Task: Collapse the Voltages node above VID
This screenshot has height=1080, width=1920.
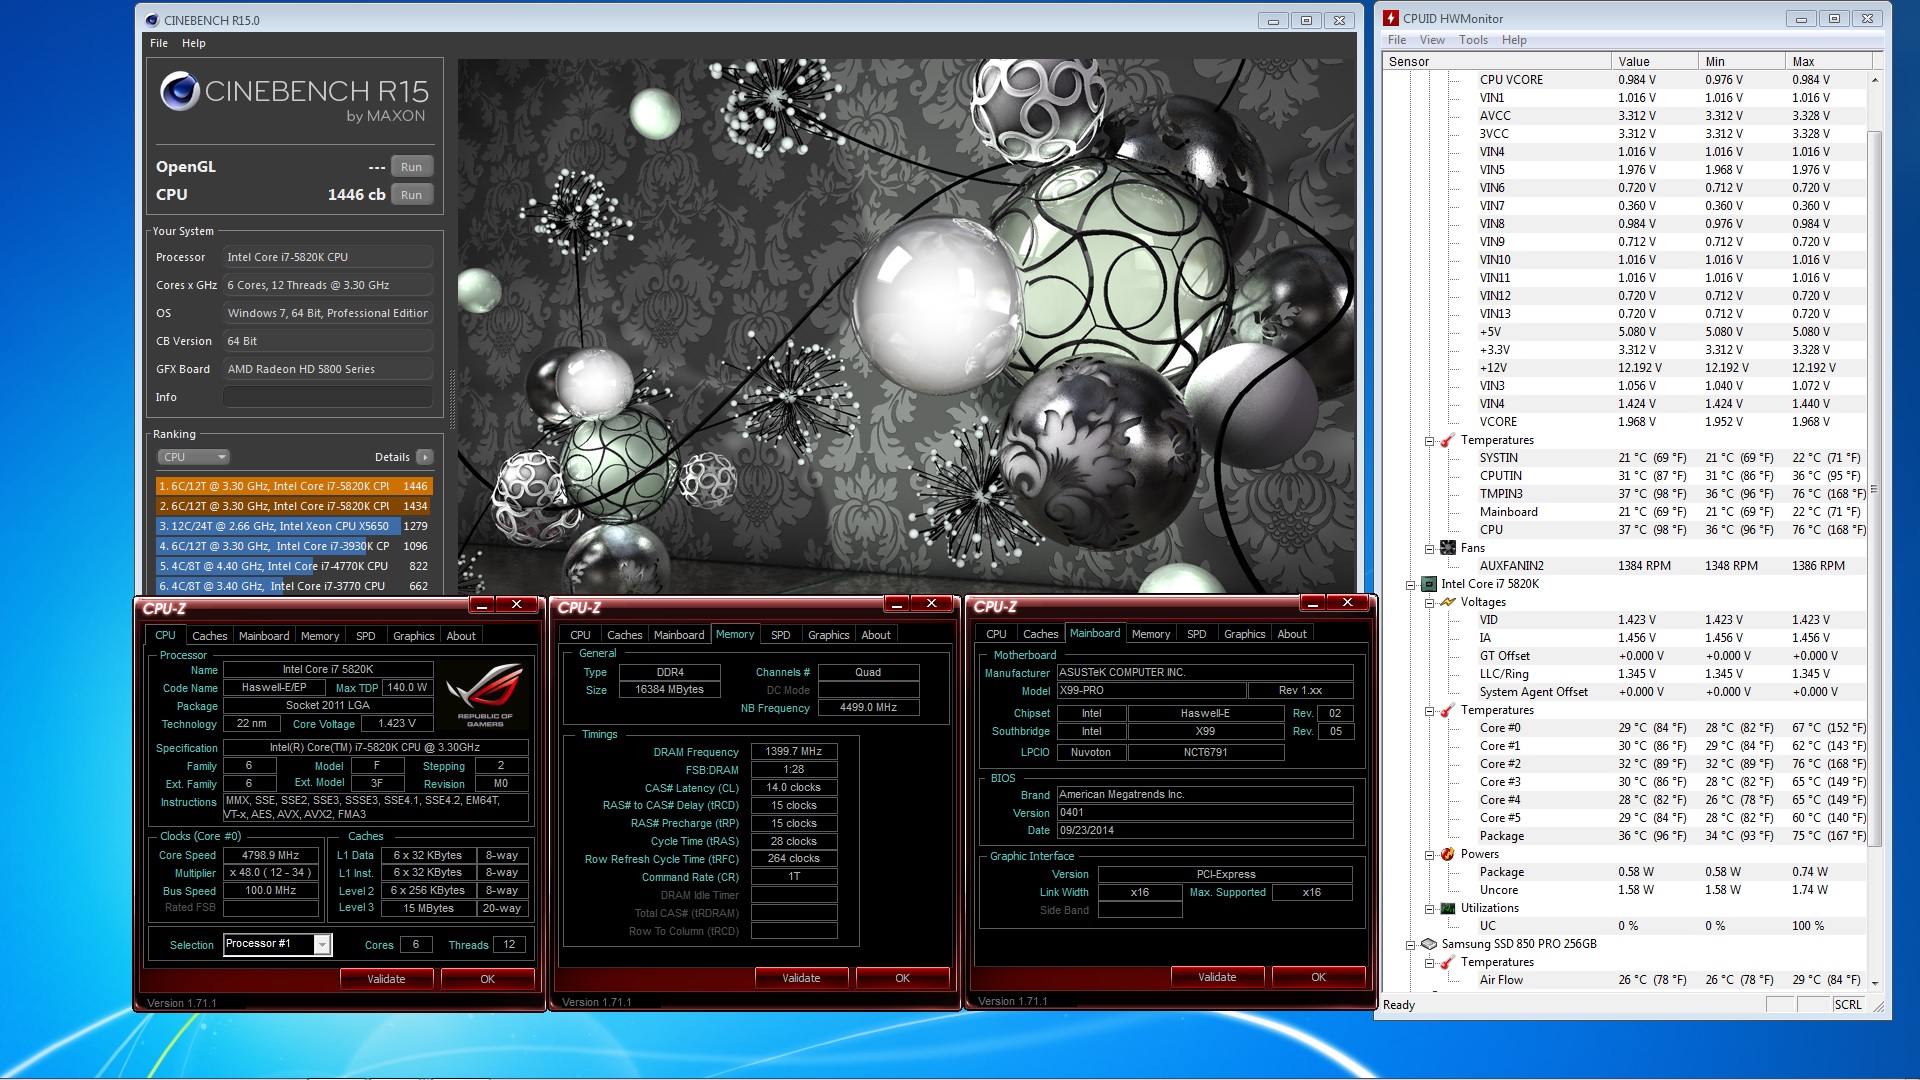Action: pyautogui.click(x=1429, y=603)
